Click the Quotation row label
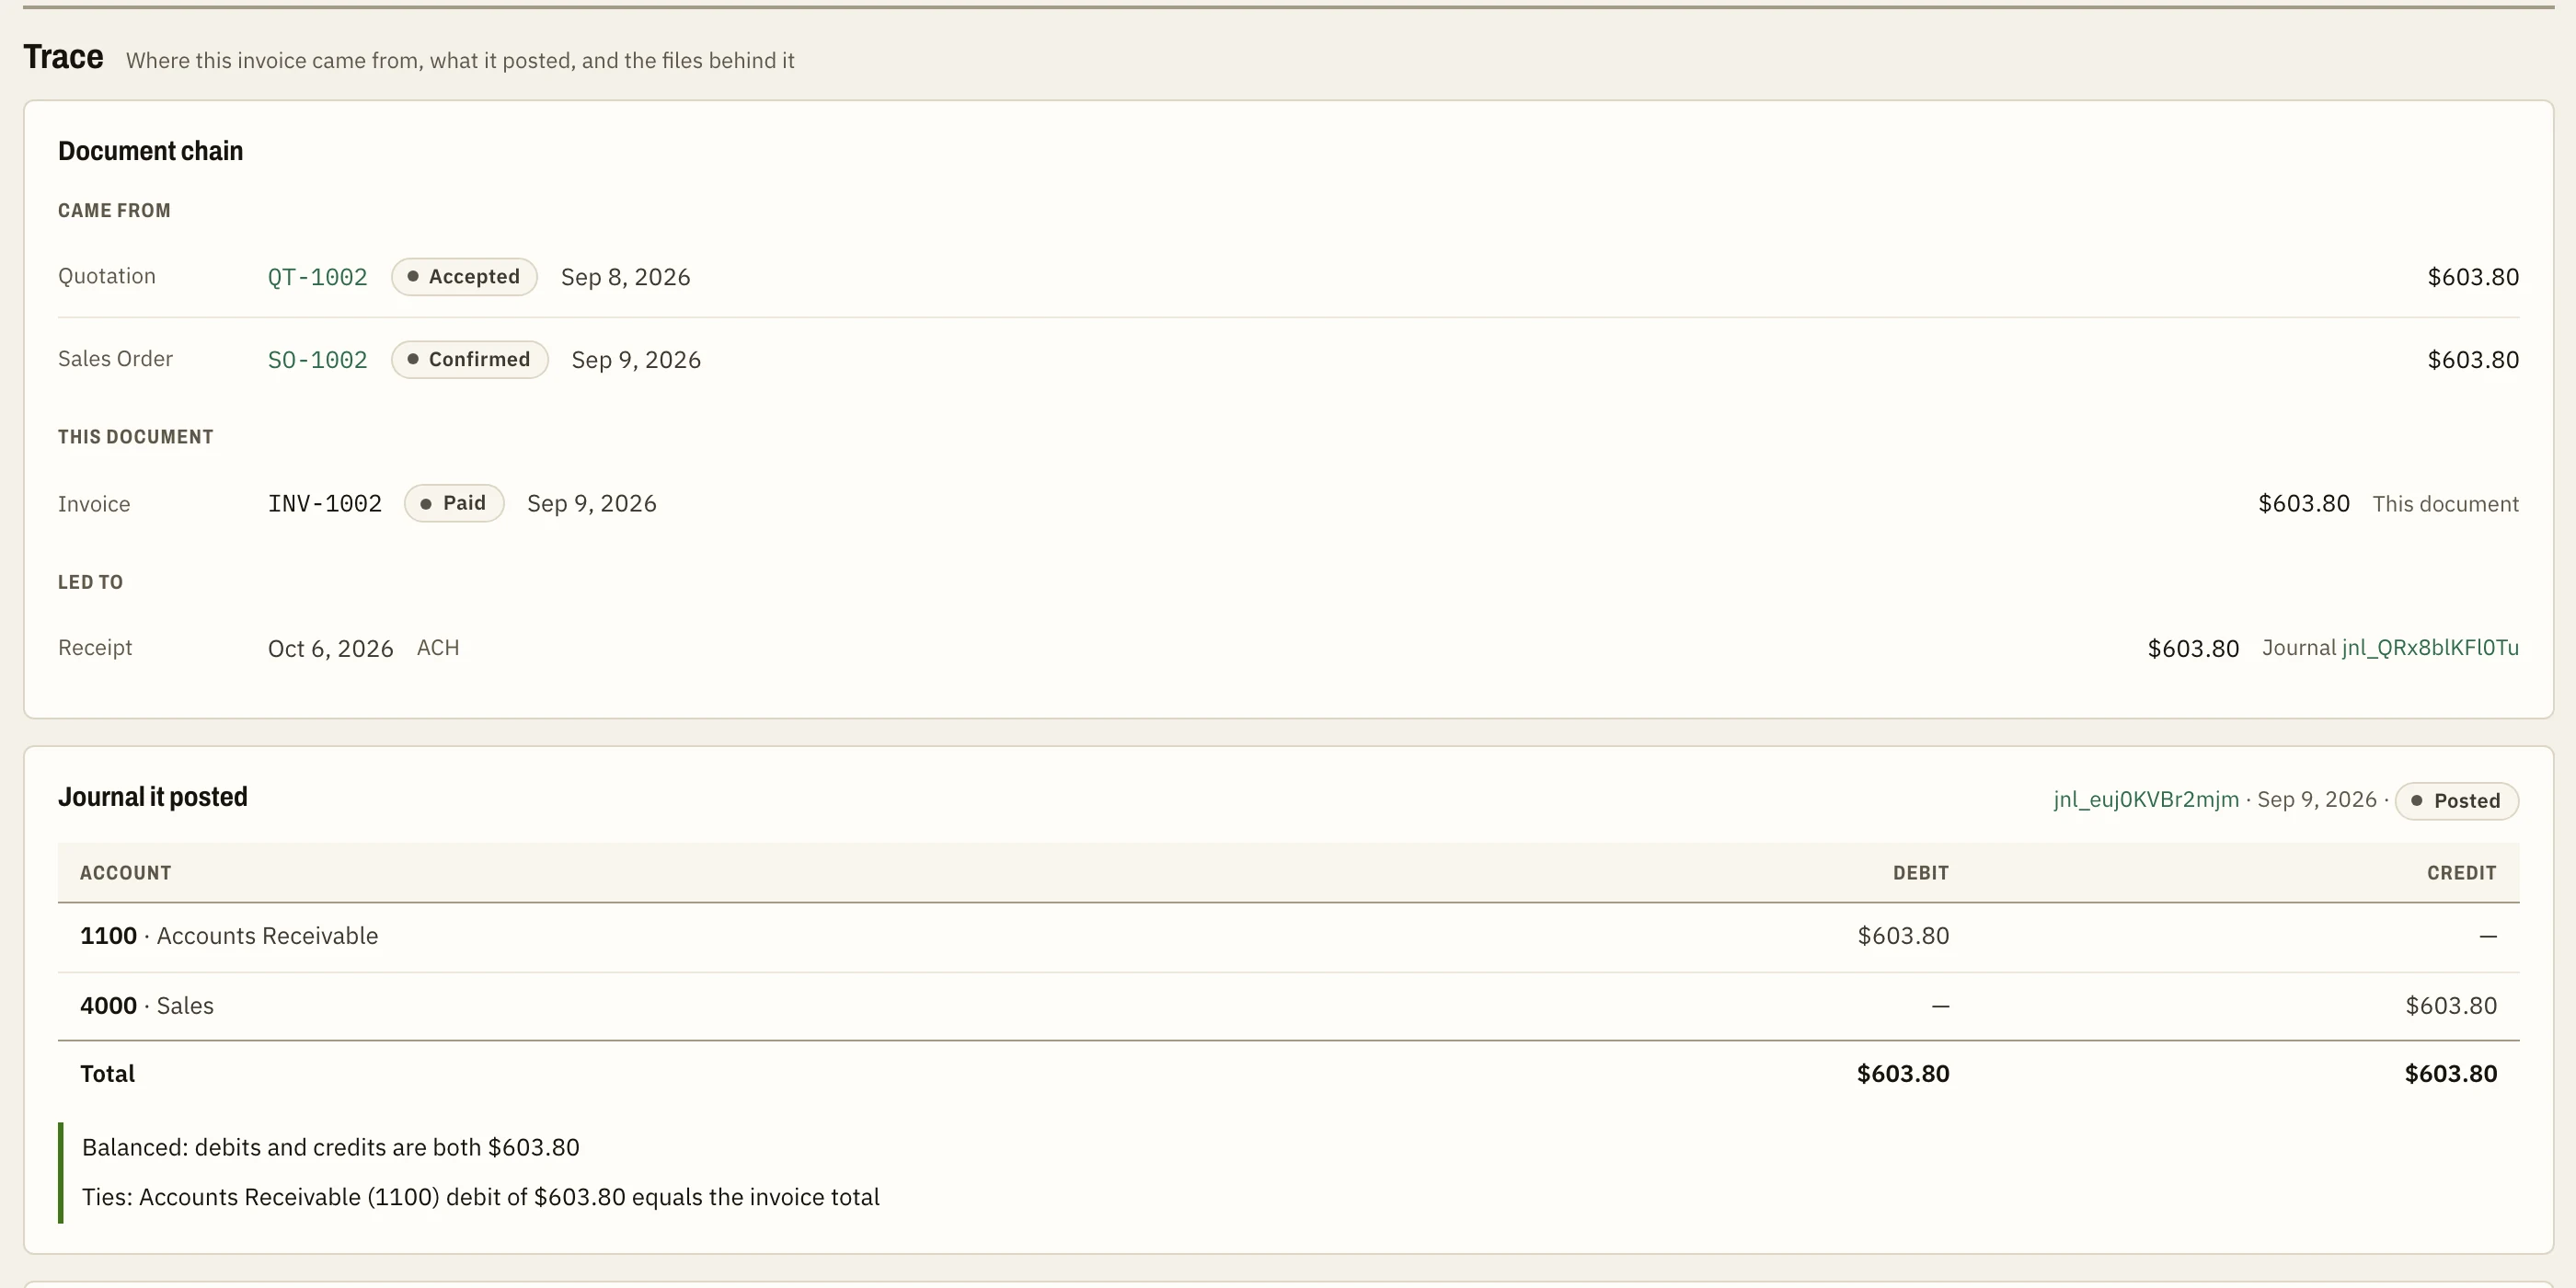The image size is (2576, 1288). coord(106,276)
